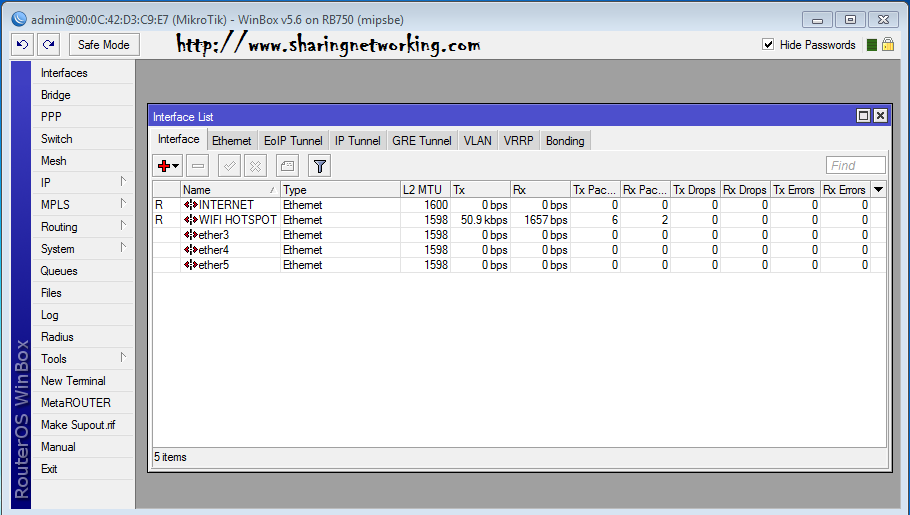Click the padlock icon at top right

(x=888, y=44)
